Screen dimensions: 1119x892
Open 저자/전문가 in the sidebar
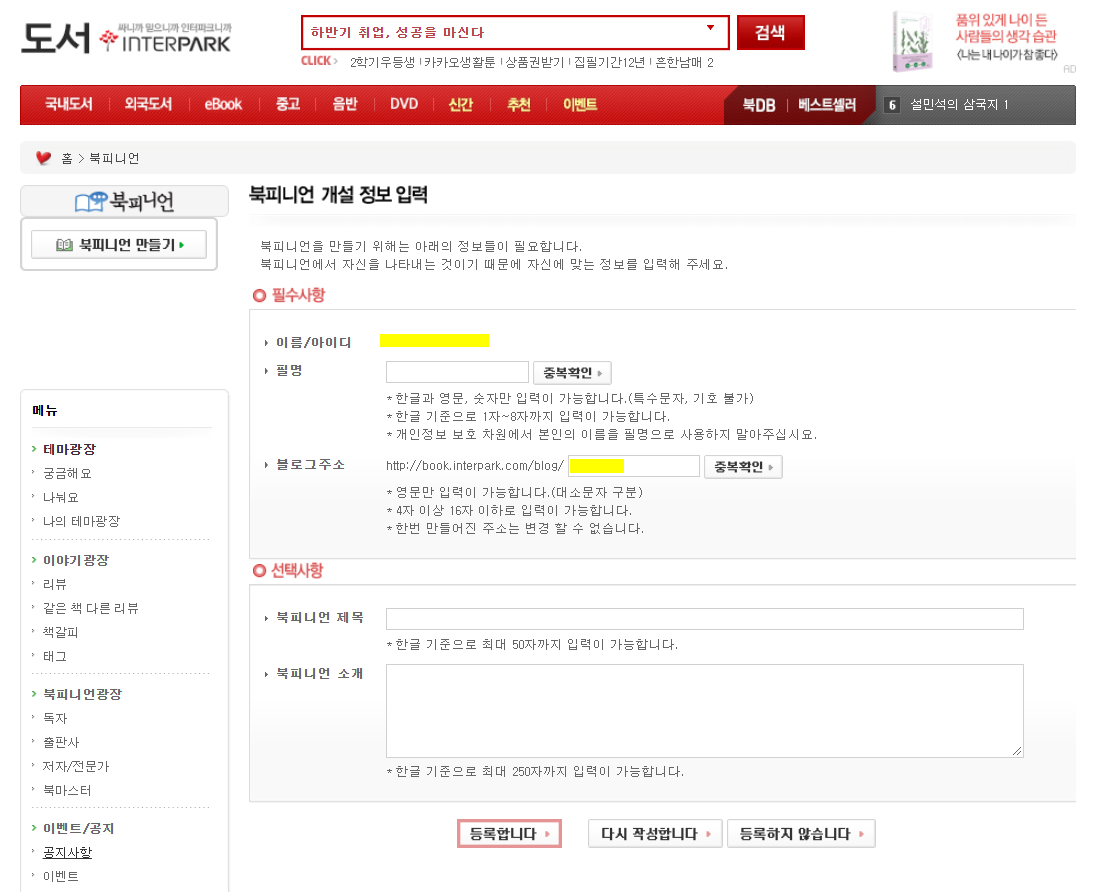[76, 766]
